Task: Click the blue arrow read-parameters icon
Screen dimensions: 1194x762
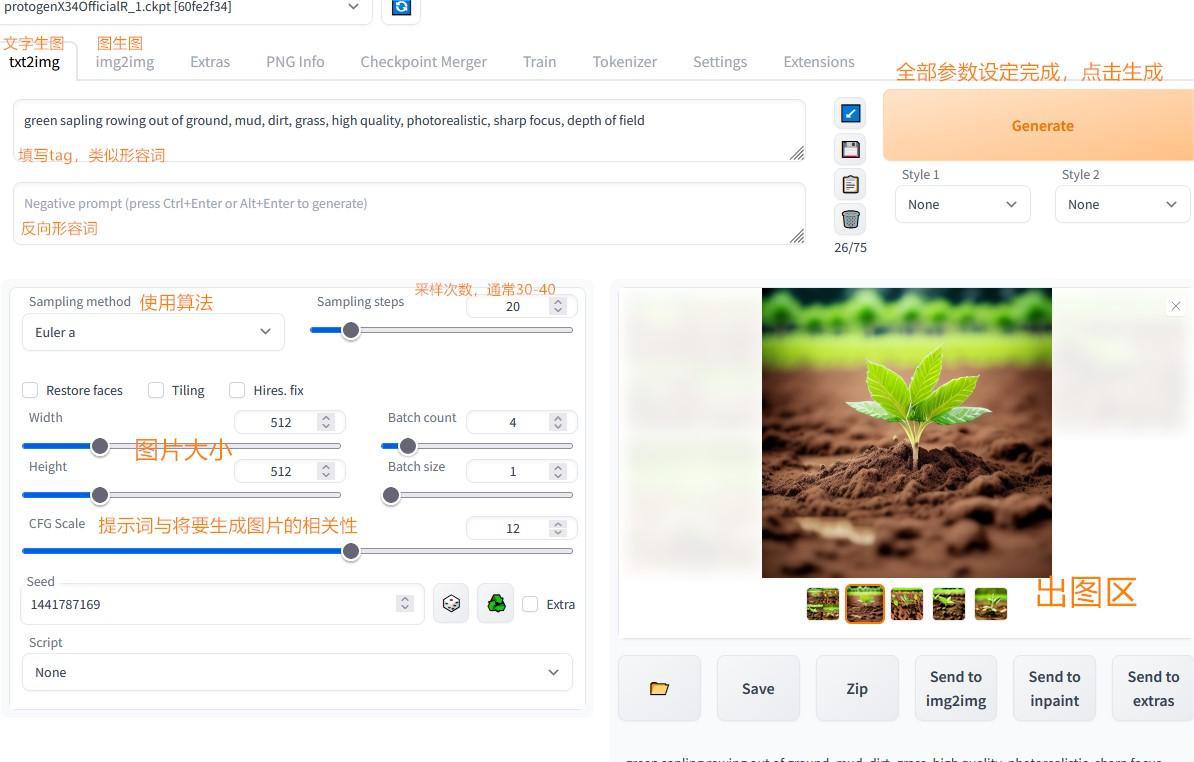Action: pyautogui.click(x=850, y=114)
